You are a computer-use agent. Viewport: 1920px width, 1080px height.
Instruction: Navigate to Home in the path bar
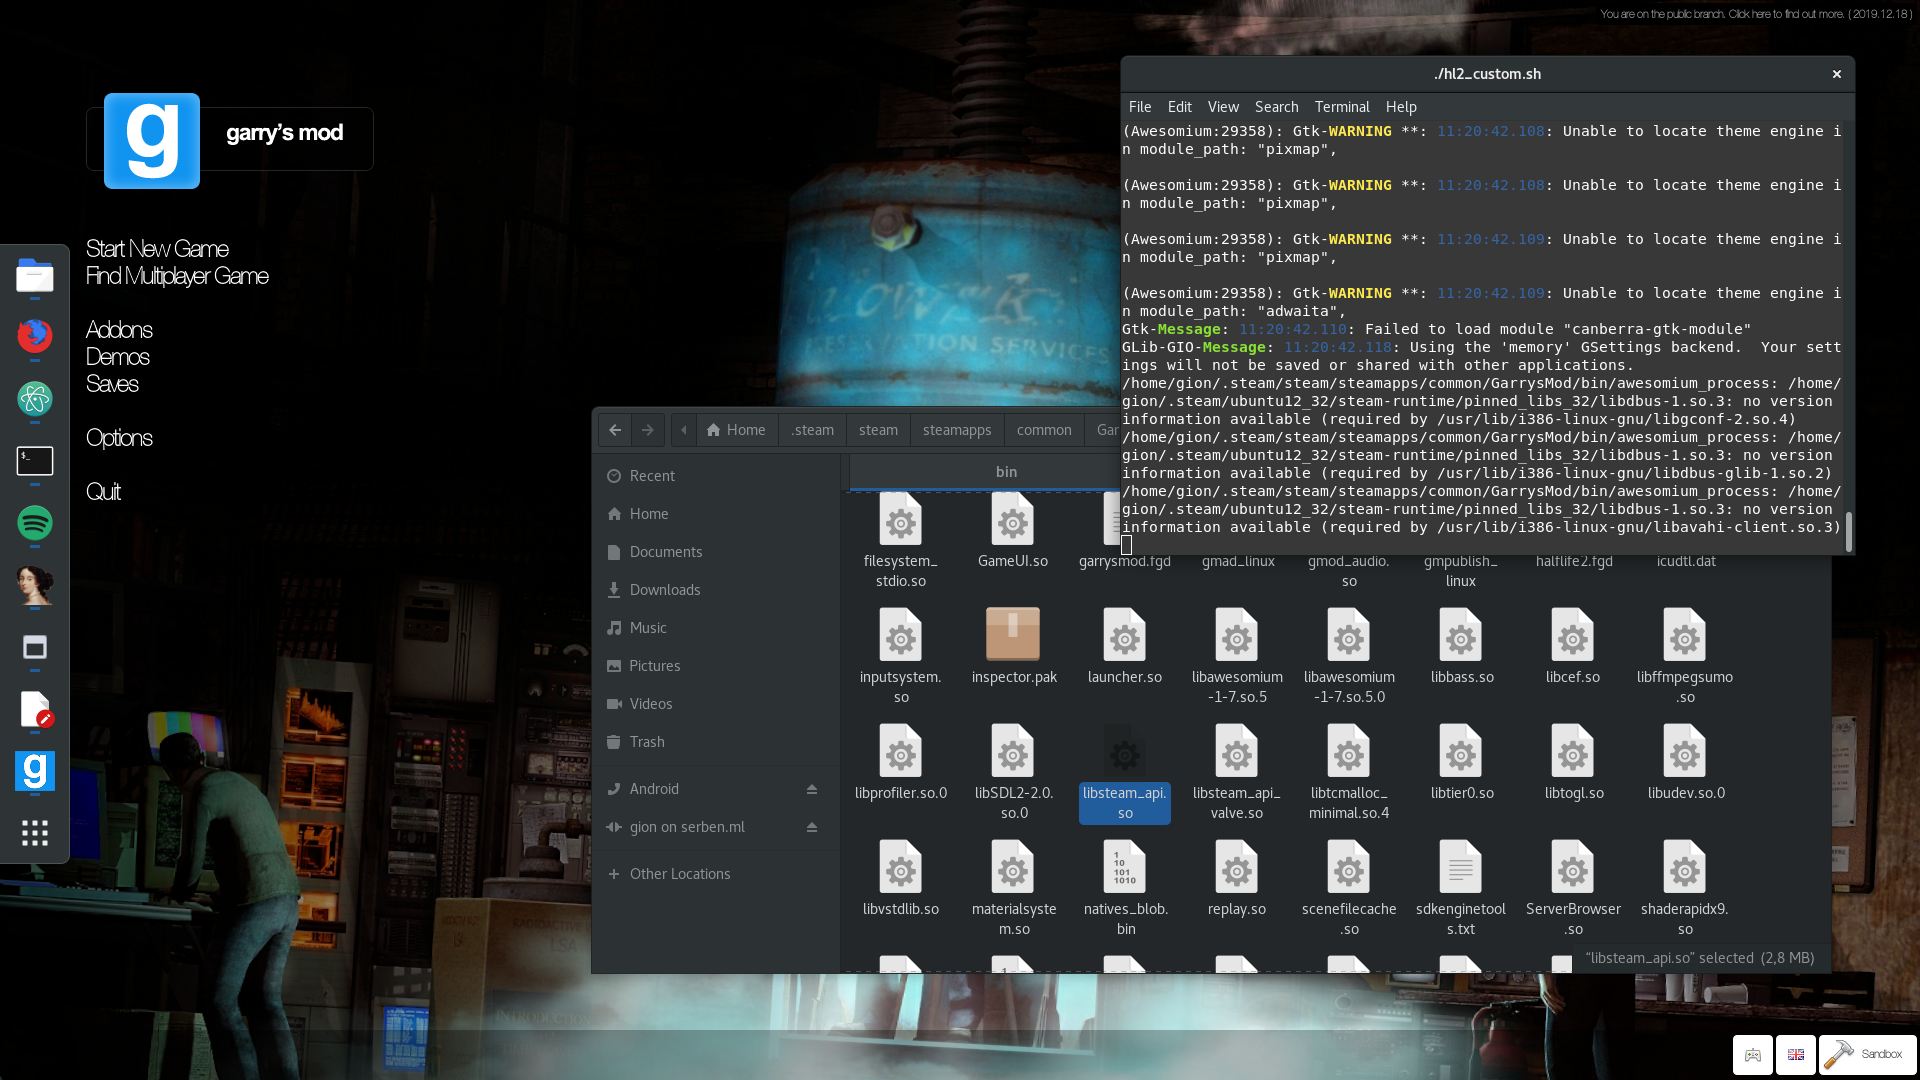click(736, 430)
